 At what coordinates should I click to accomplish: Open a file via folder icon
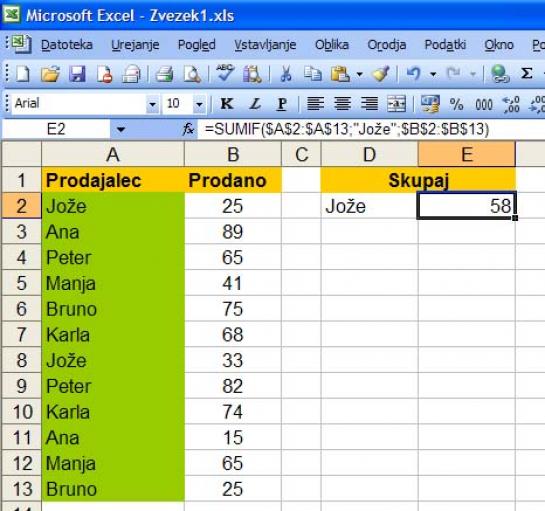tap(50, 74)
